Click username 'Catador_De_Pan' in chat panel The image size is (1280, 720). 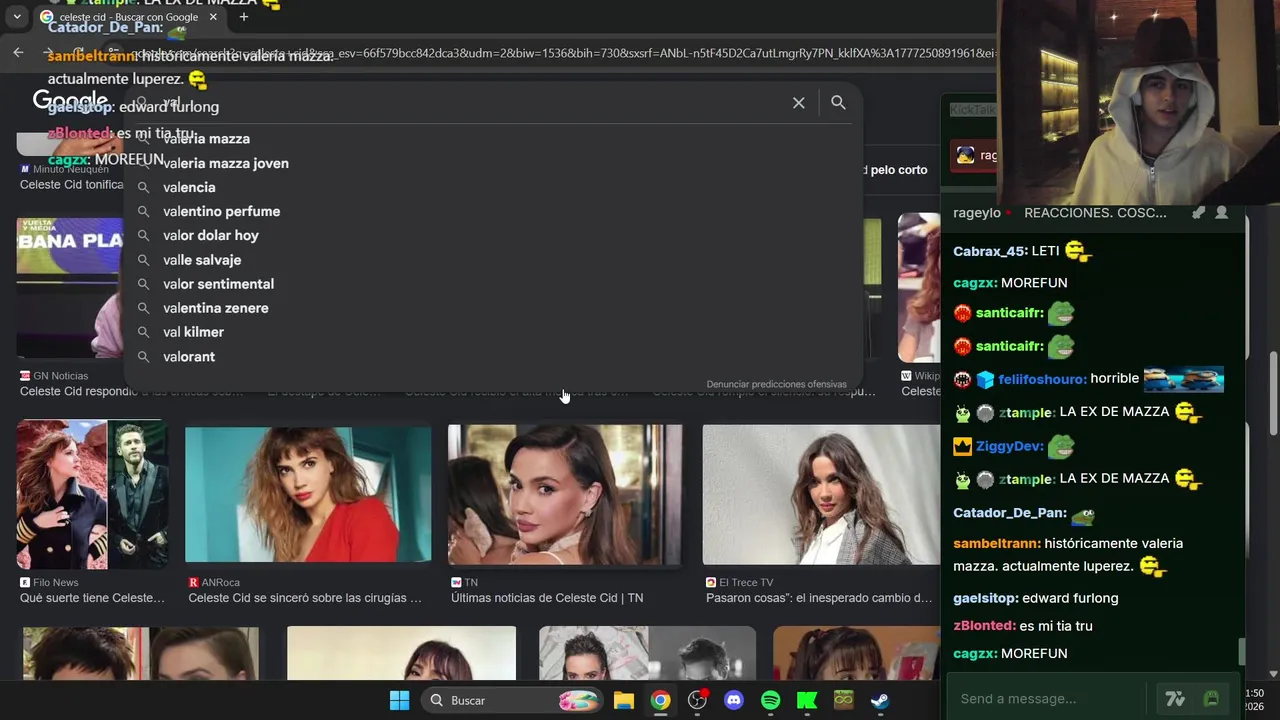coord(1010,513)
